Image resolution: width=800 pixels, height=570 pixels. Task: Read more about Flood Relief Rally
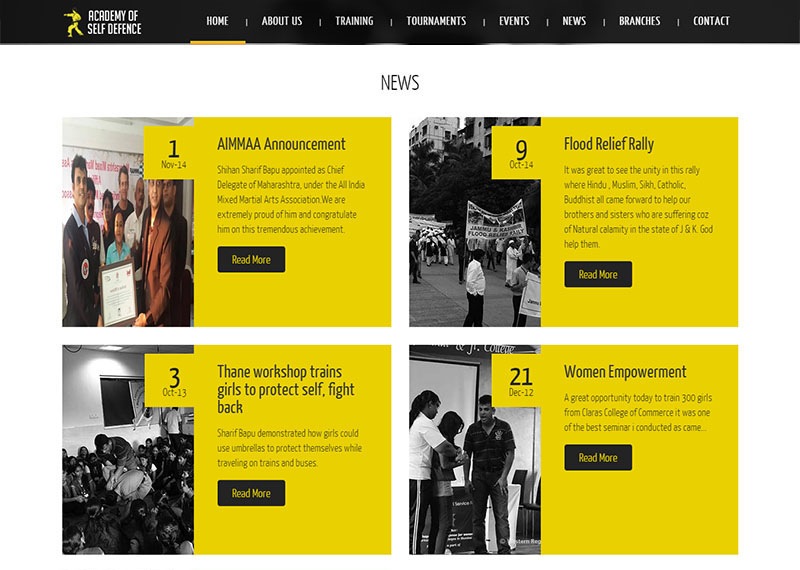tap(598, 275)
